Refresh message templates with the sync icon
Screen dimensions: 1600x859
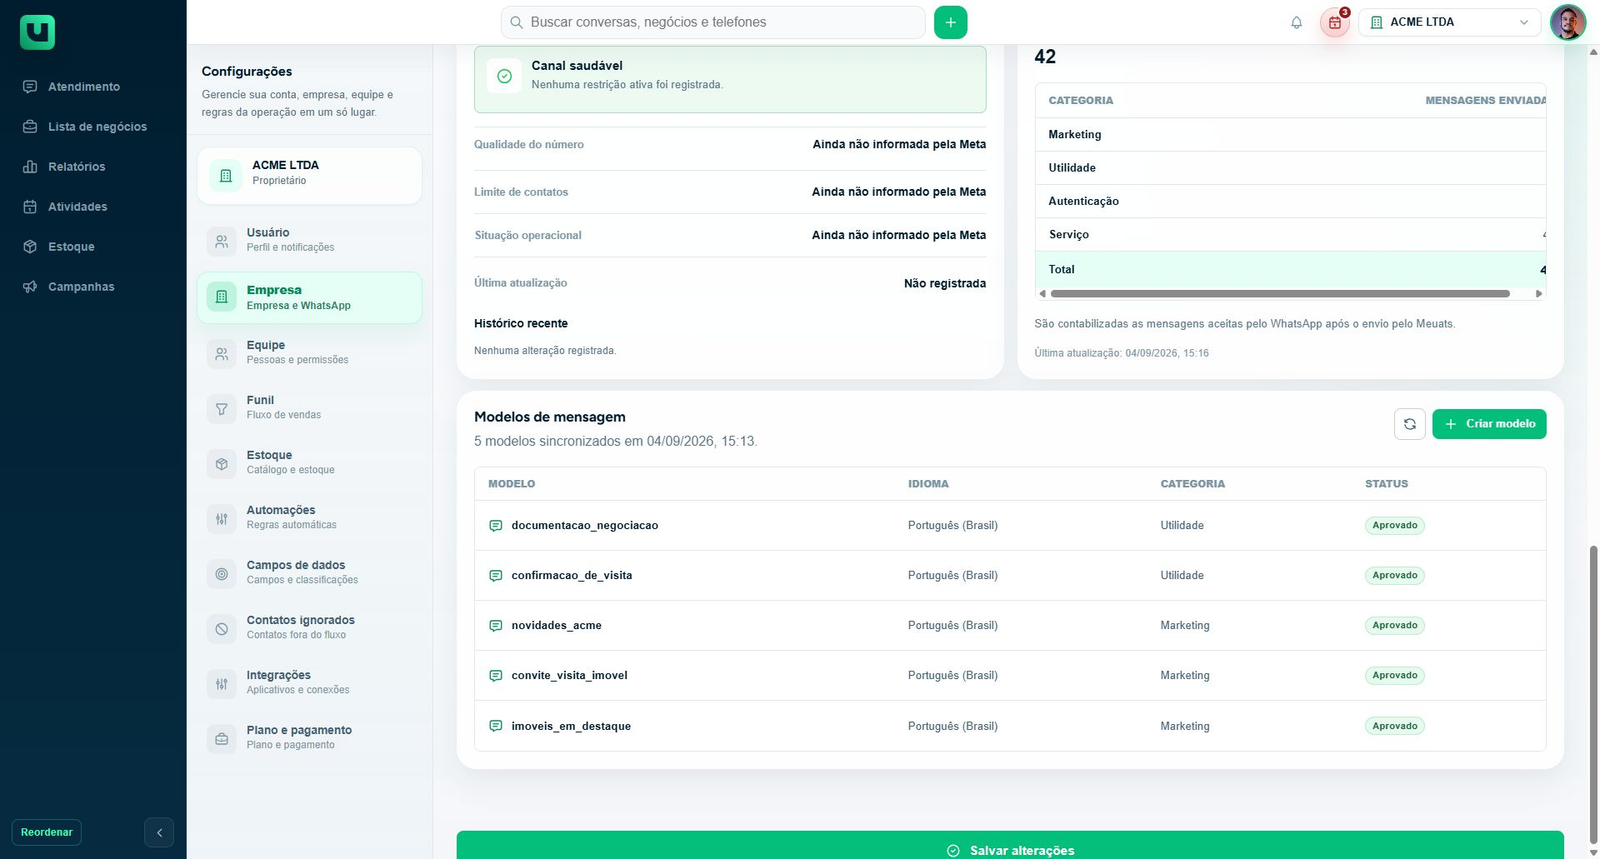(x=1409, y=424)
